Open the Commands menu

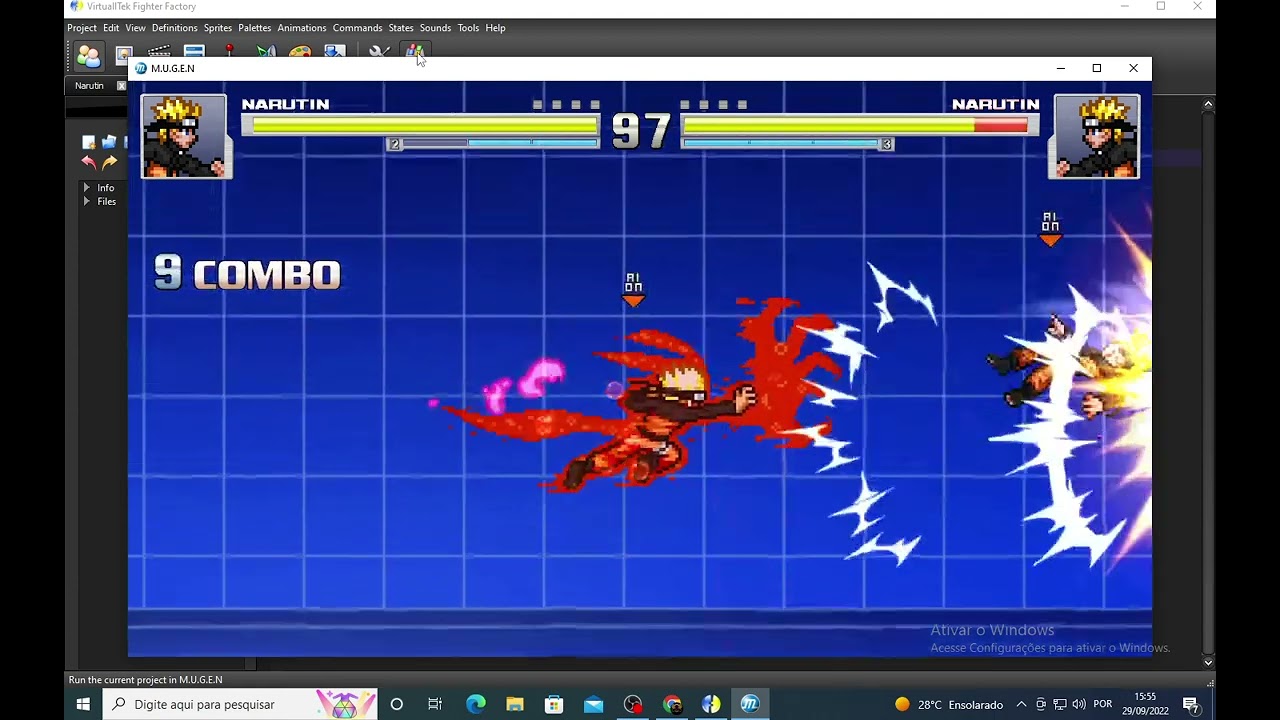(x=358, y=28)
